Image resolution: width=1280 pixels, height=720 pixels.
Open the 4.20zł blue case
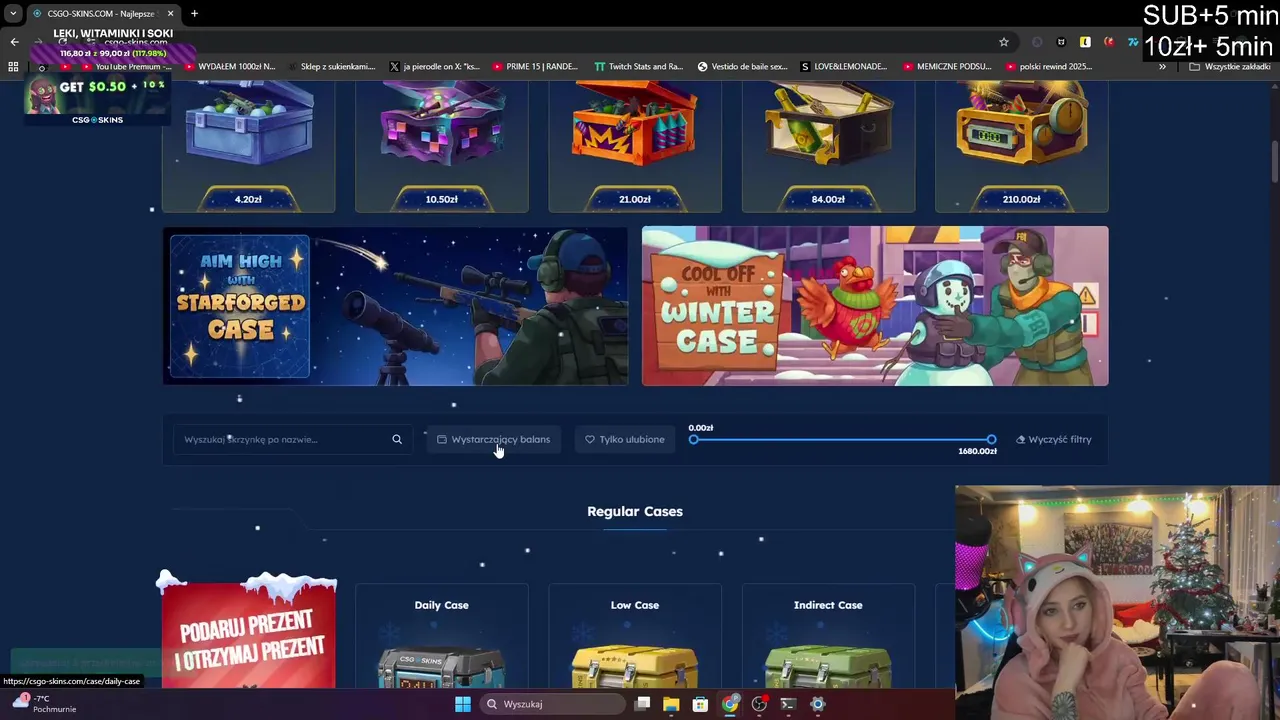[x=248, y=146]
